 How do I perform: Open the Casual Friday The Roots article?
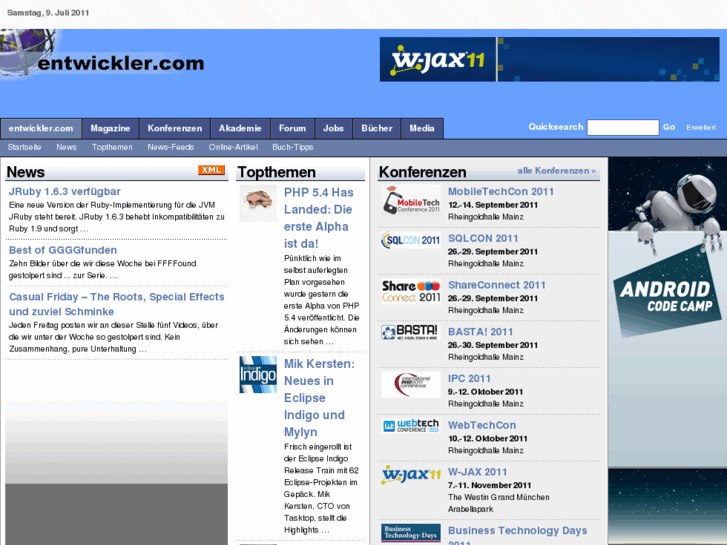point(116,304)
